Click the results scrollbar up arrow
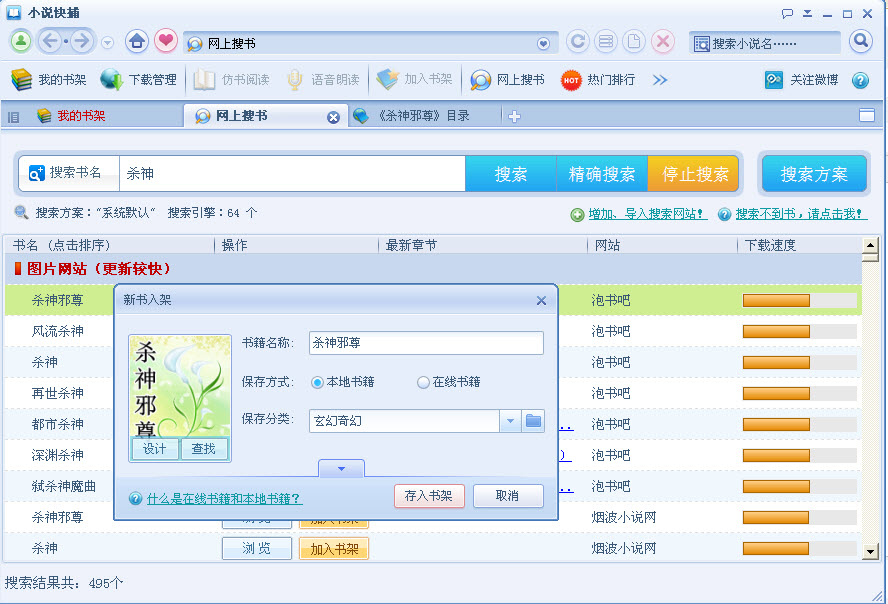 tap(870, 245)
